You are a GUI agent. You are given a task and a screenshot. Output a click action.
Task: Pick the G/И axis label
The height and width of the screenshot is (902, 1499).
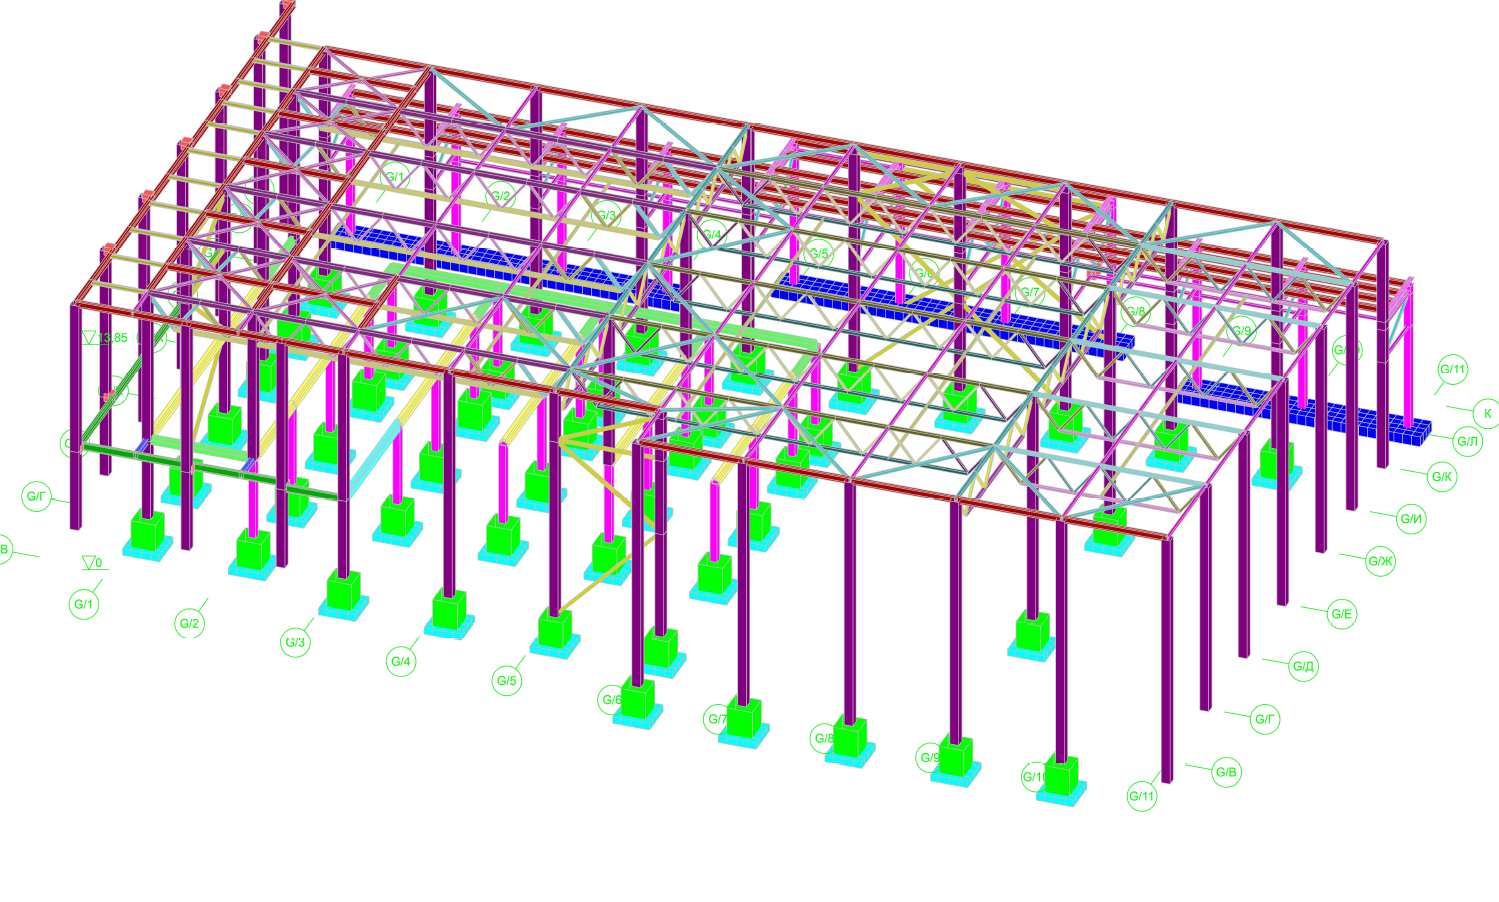(x=1411, y=518)
